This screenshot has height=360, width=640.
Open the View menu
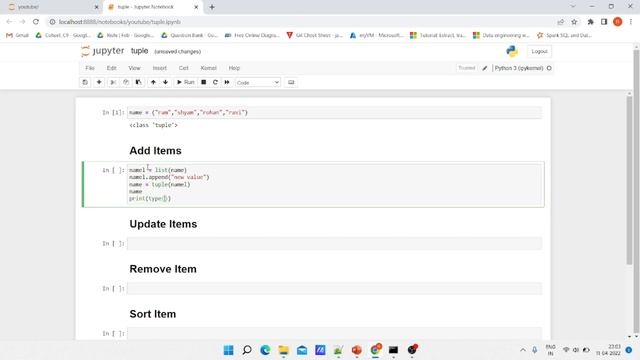coord(134,68)
